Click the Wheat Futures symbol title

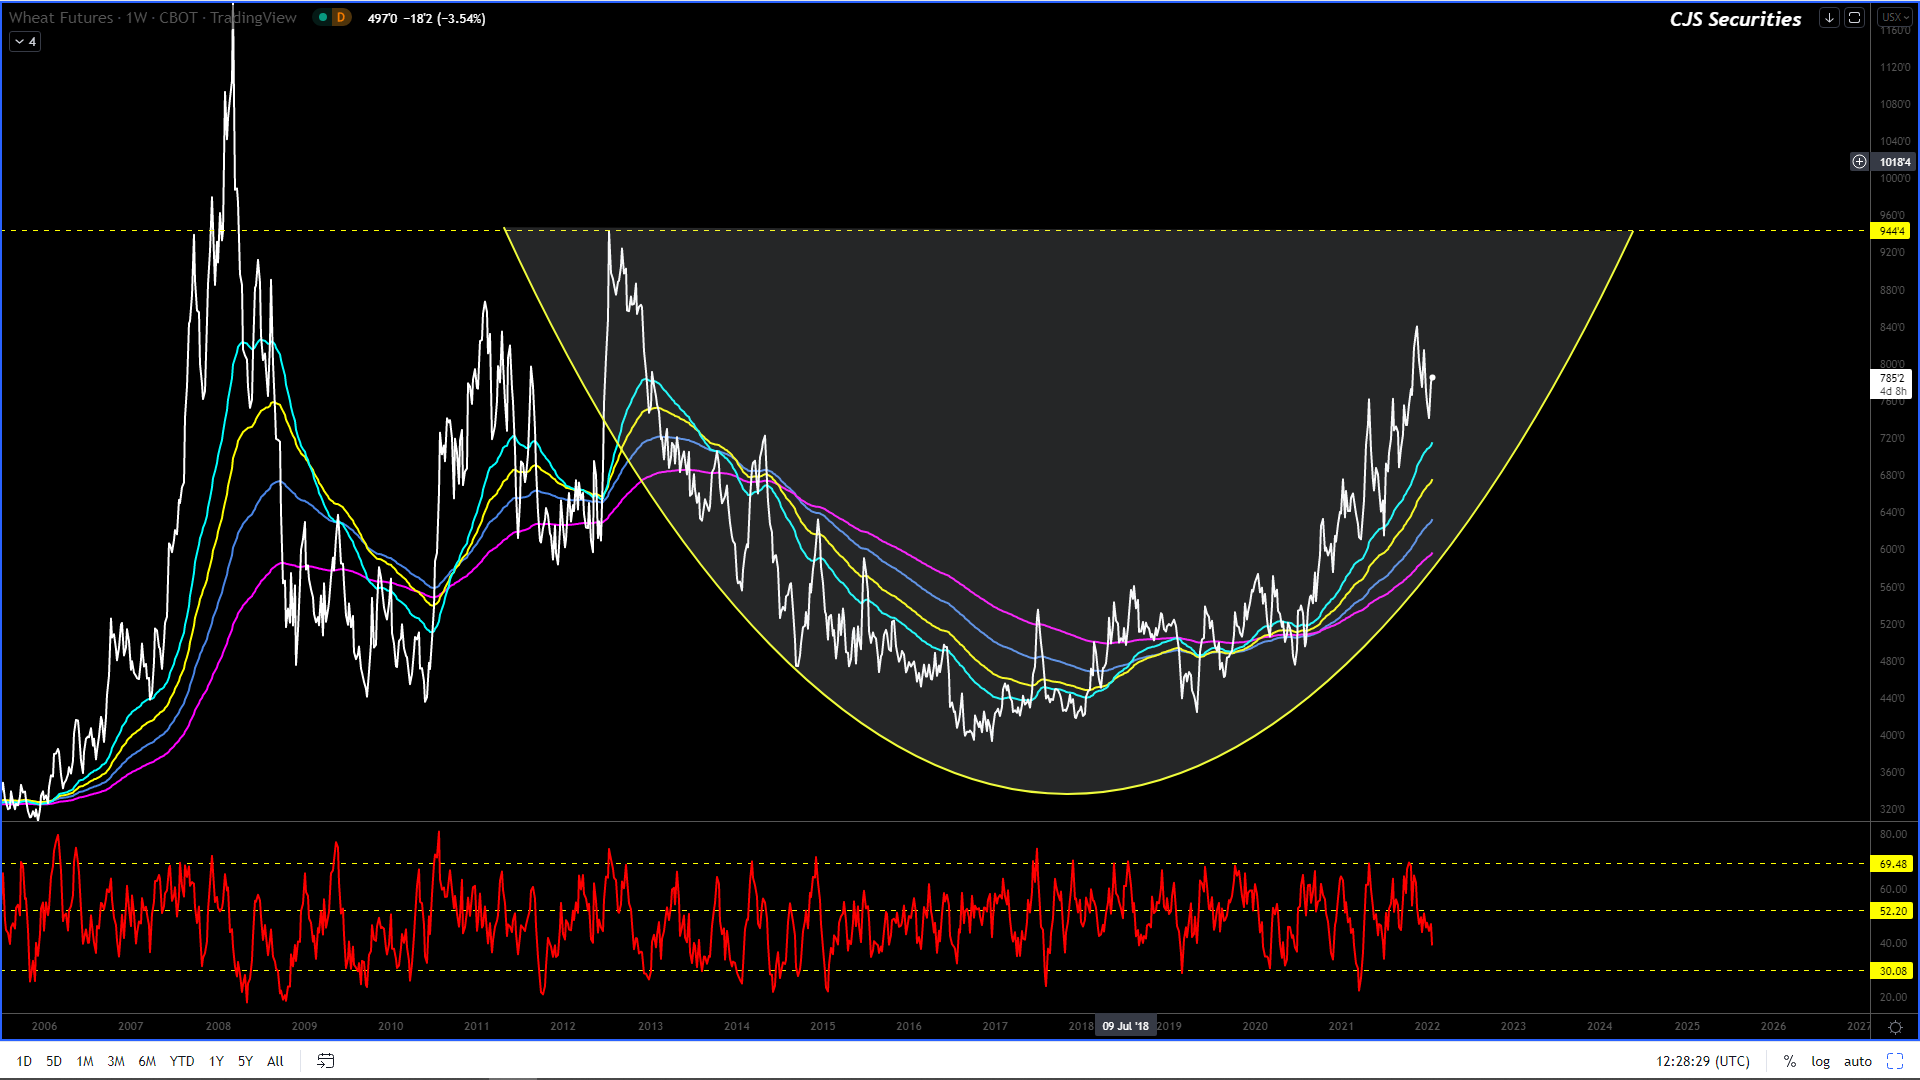point(60,18)
